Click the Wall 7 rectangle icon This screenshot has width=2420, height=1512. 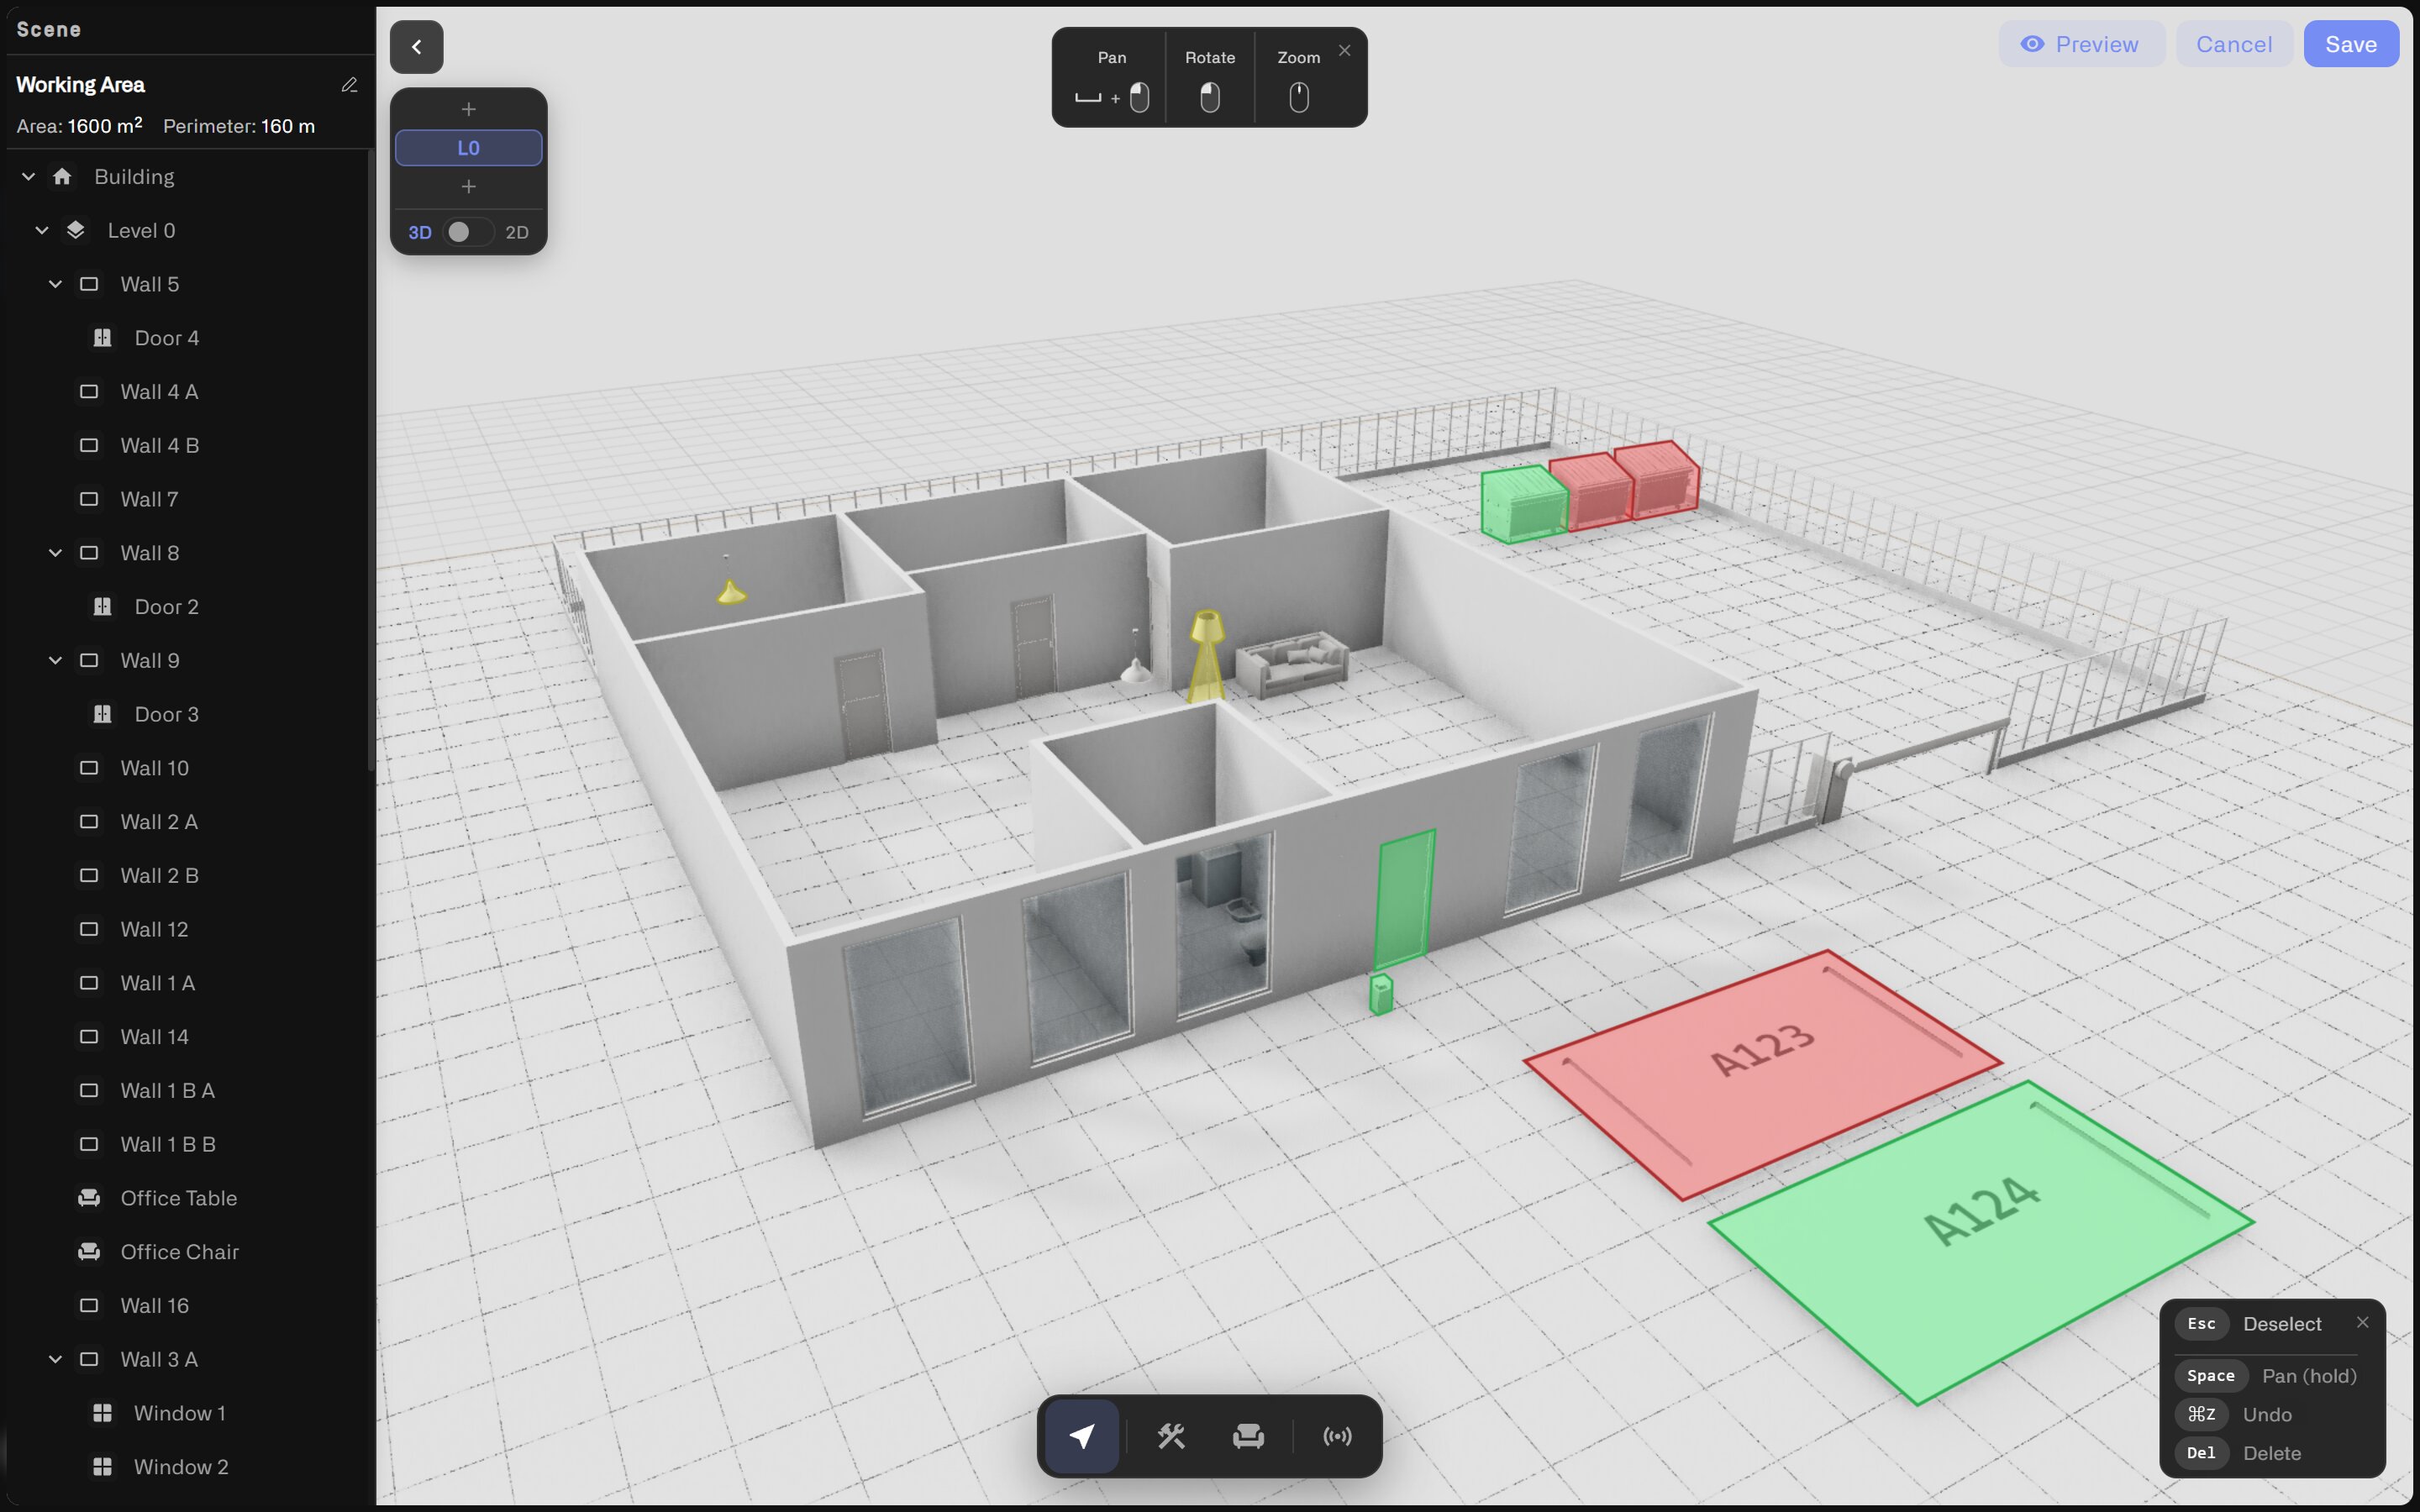[x=89, y=499]
